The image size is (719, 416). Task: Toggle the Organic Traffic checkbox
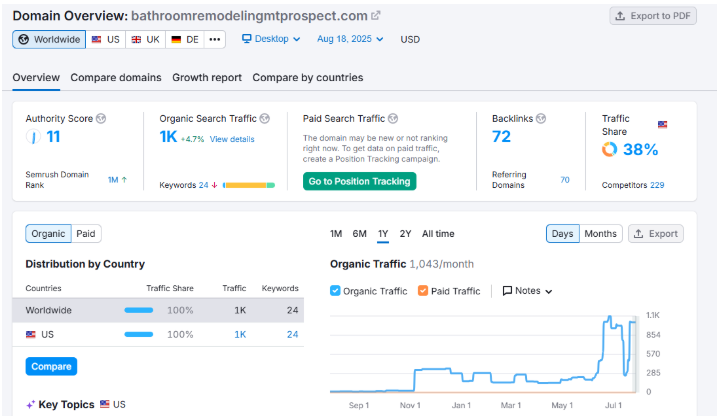tap(336, 291)
